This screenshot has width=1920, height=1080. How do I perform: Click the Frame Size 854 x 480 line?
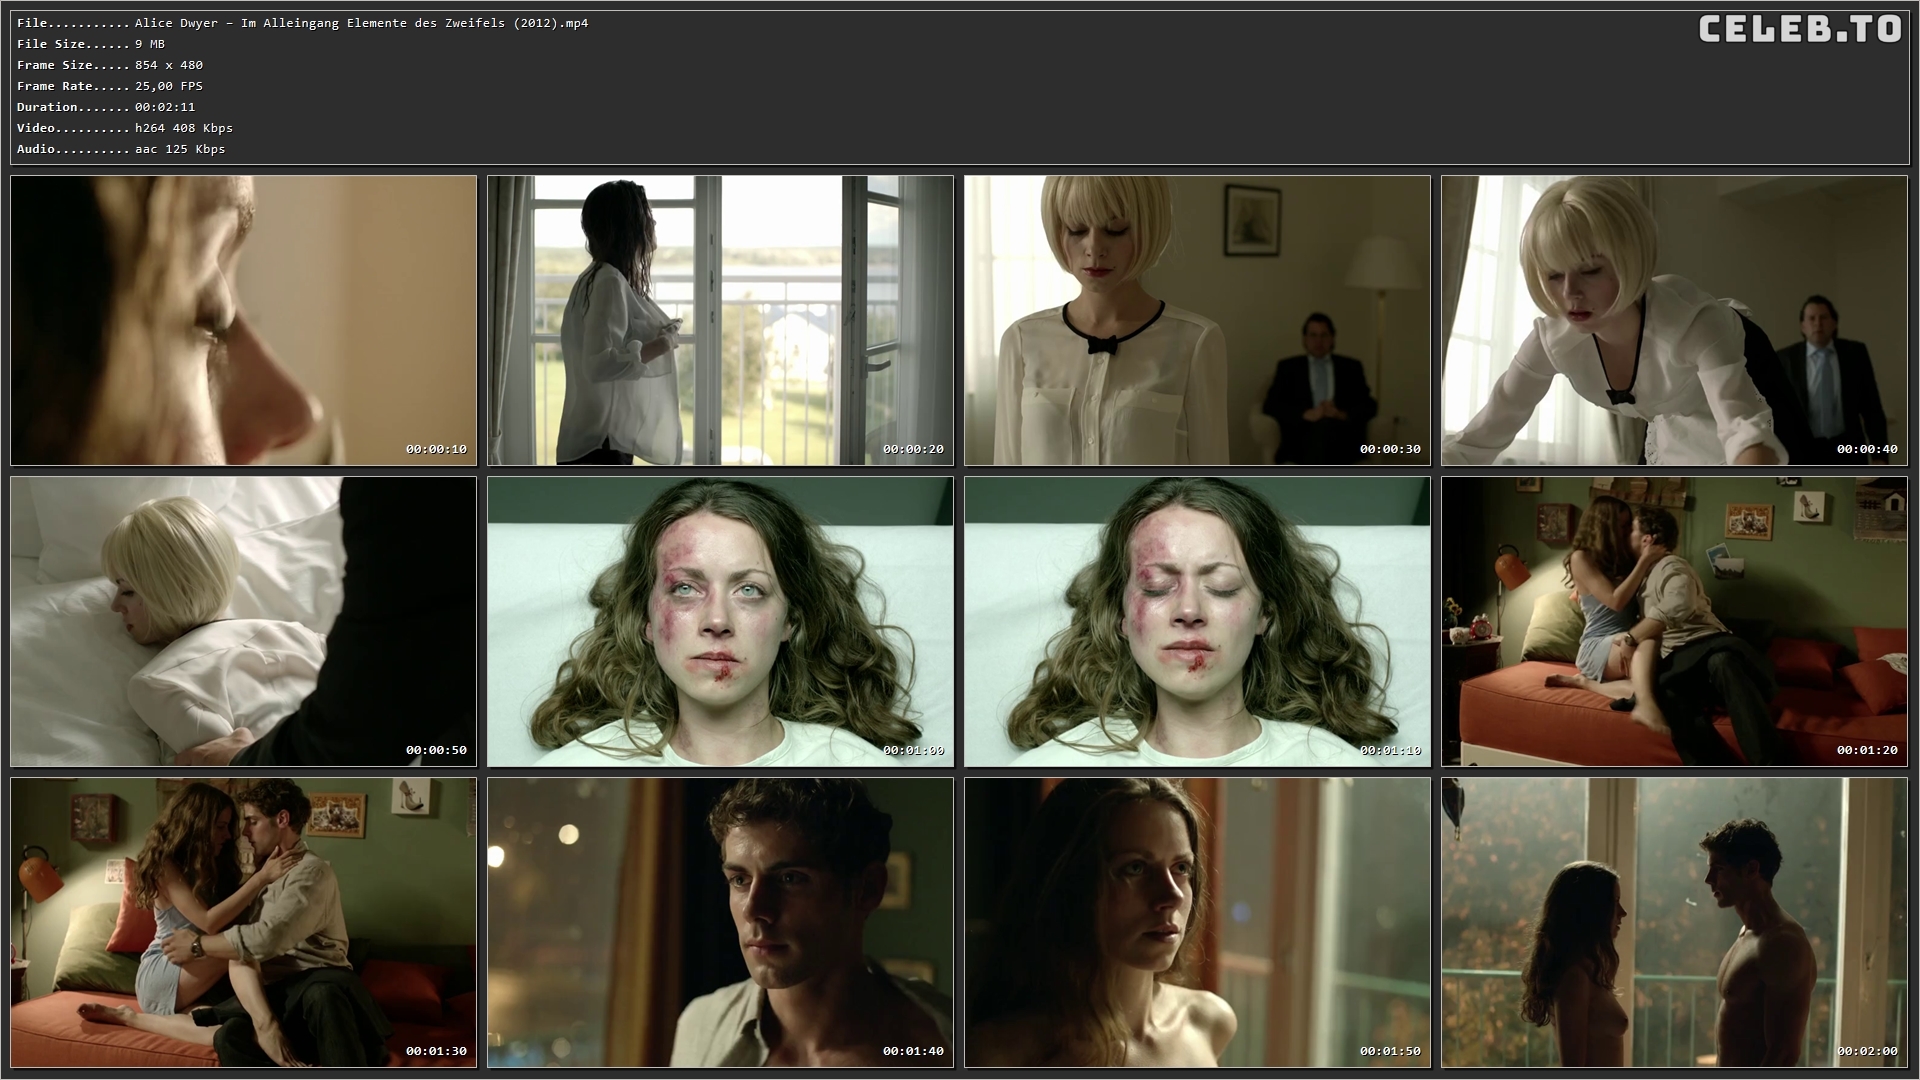click(110, 65)
